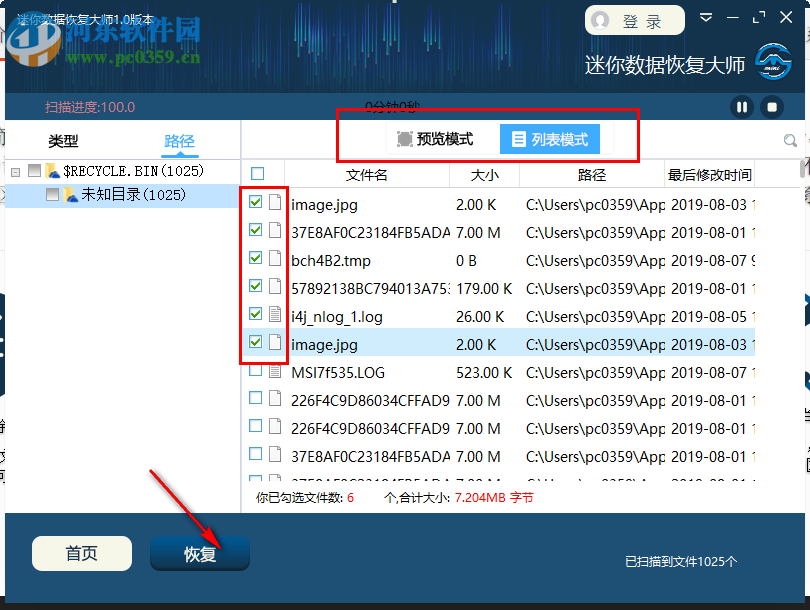
Task: Select the 类型 tab
Action: 62,142
